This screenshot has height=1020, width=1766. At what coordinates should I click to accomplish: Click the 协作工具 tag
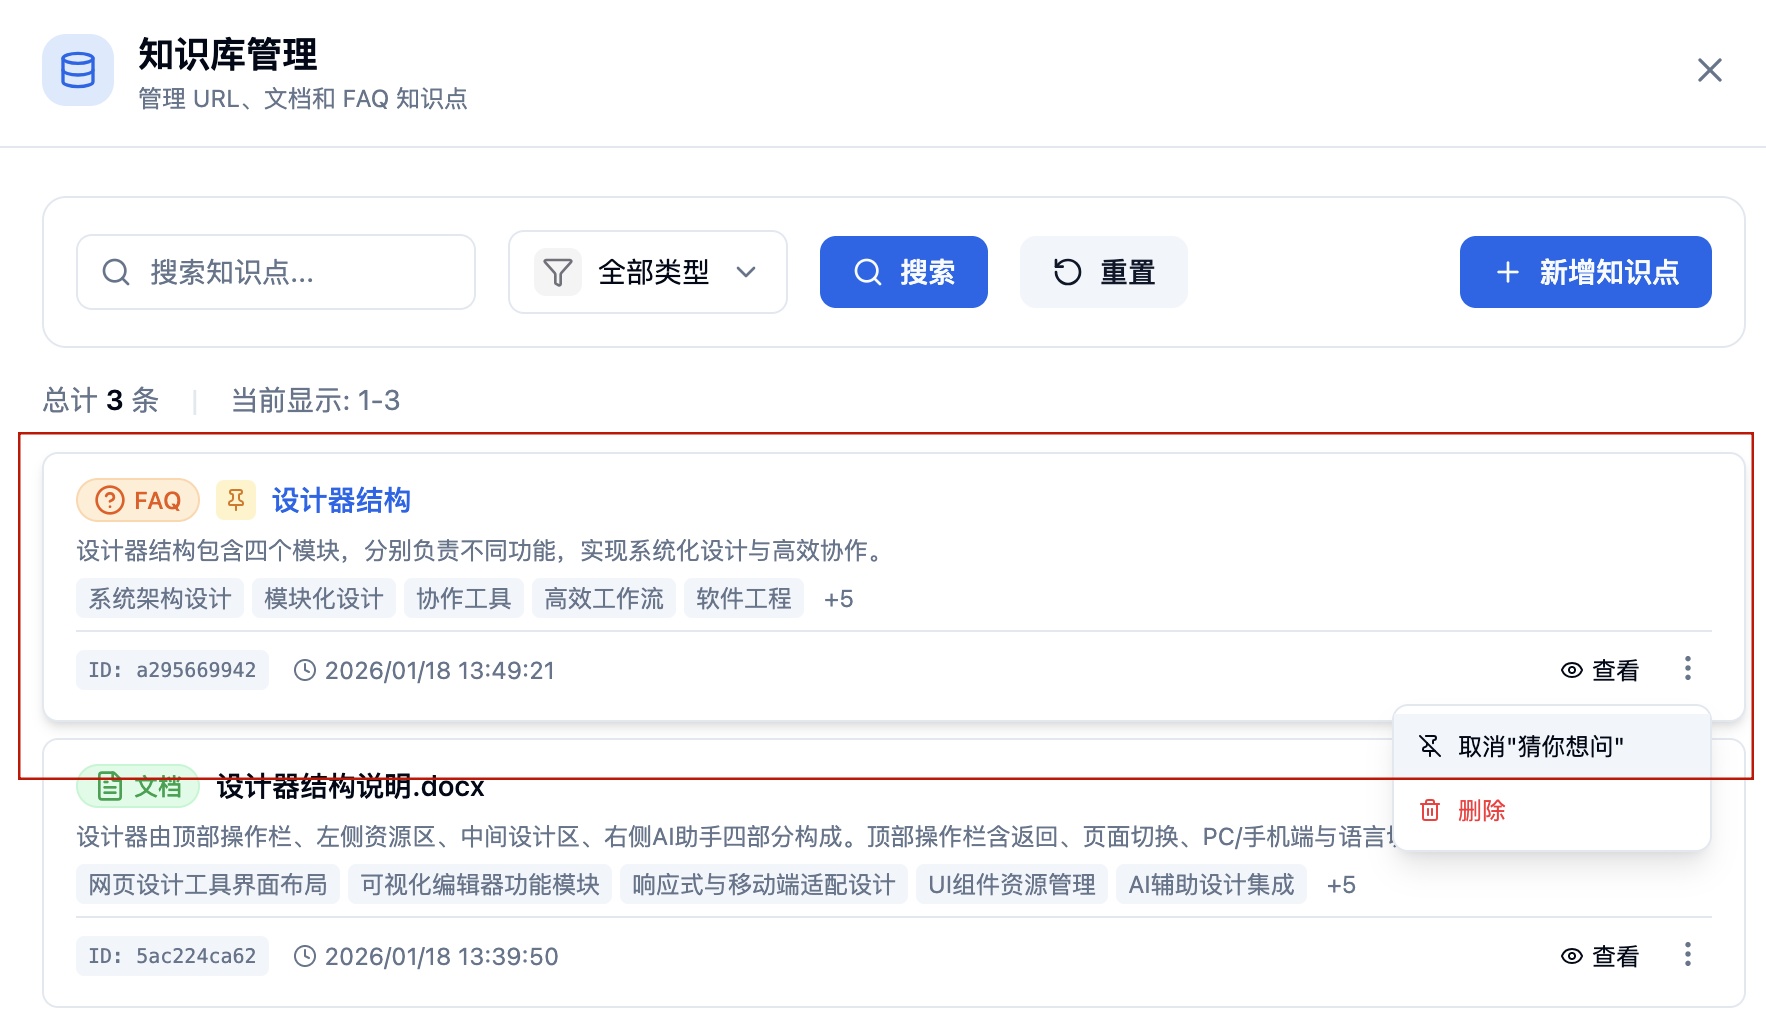tap(464, 599)
